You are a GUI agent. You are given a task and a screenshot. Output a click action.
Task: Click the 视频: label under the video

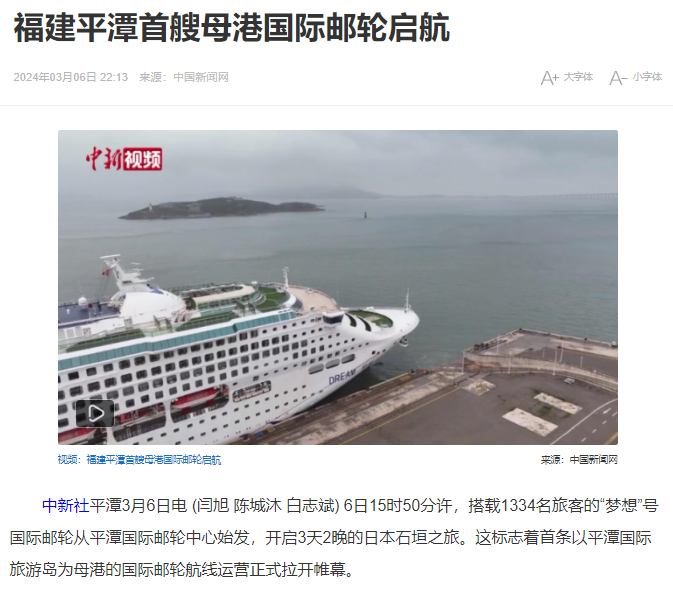point(70,460)
